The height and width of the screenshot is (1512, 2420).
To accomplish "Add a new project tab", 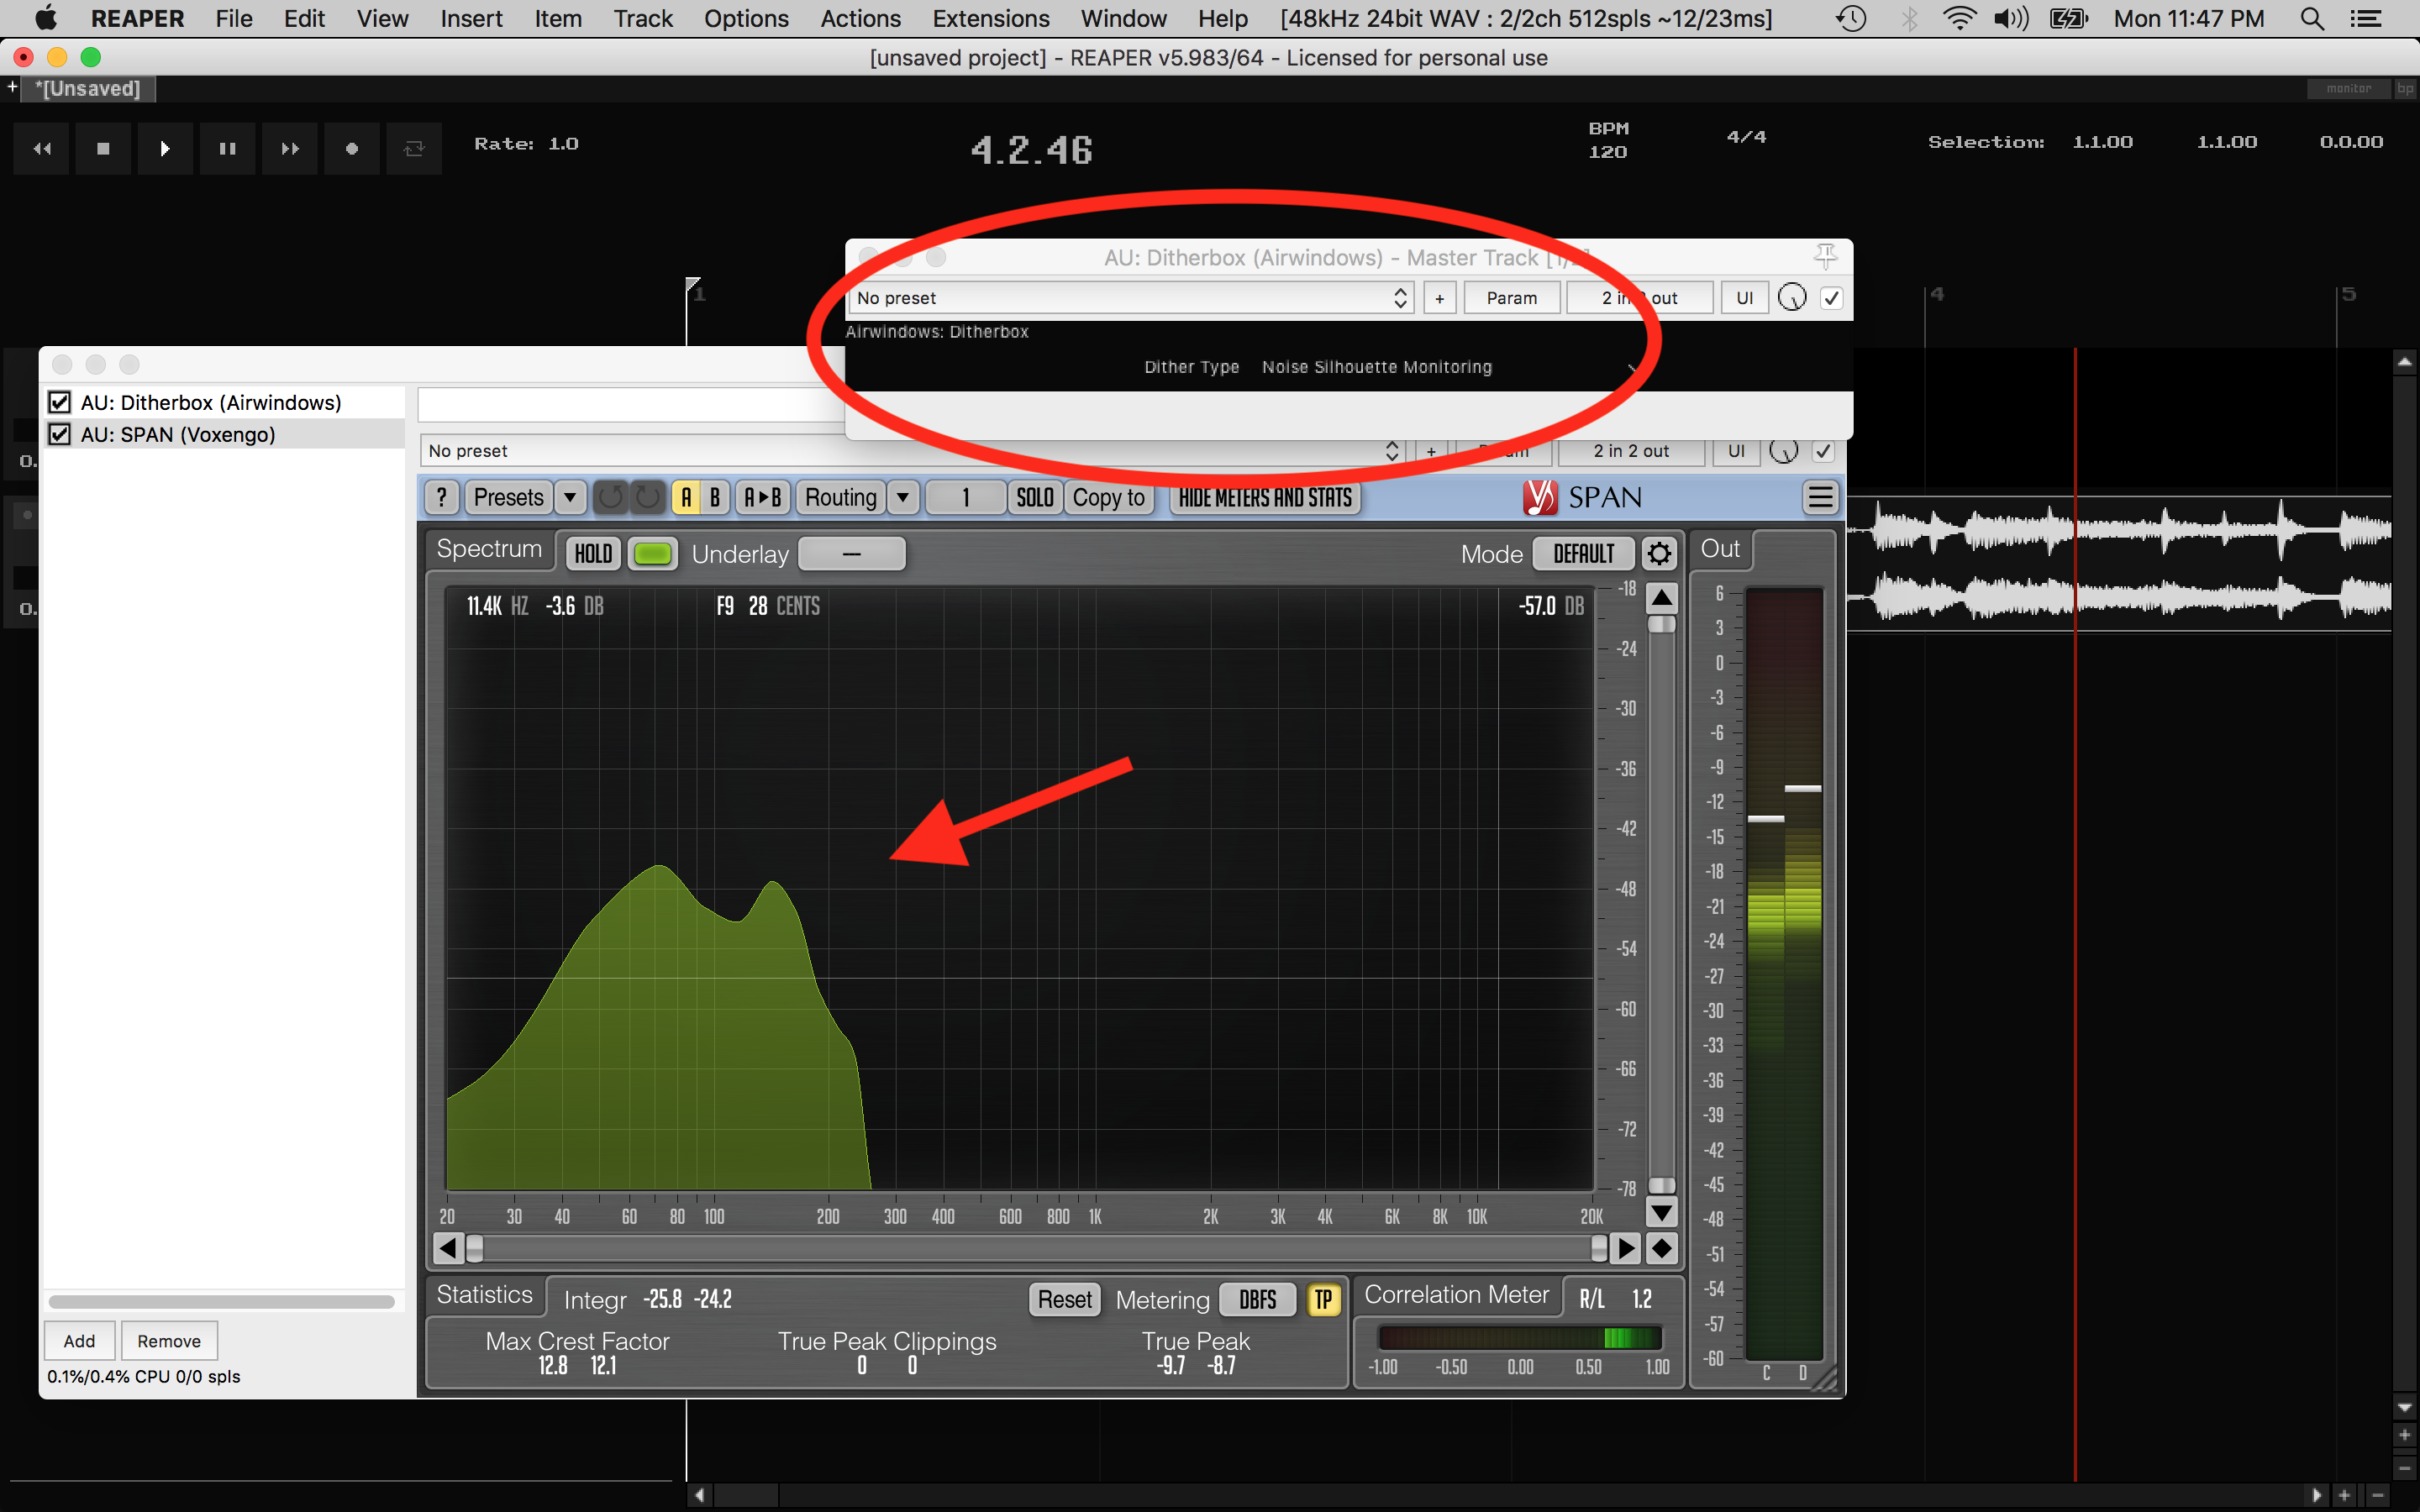I will coord(12,88).
